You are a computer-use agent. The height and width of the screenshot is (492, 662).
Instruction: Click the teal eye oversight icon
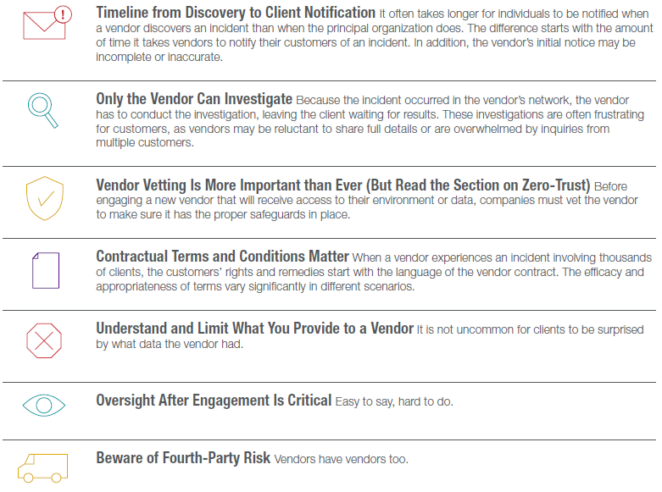click(44, 405)
